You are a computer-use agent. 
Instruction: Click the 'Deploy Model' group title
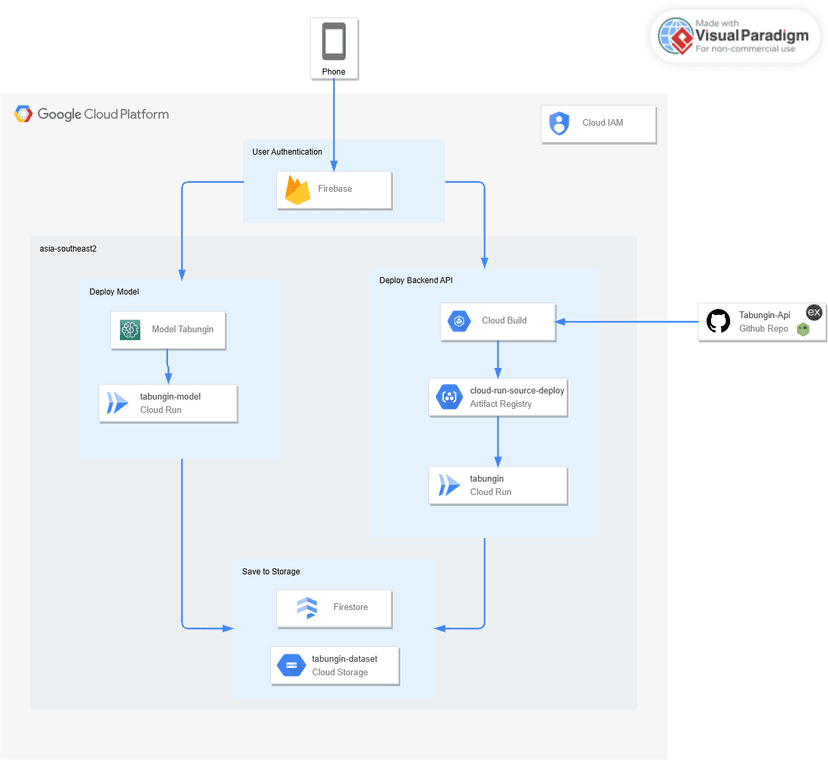pyautogui.click(x=114, y=292)
